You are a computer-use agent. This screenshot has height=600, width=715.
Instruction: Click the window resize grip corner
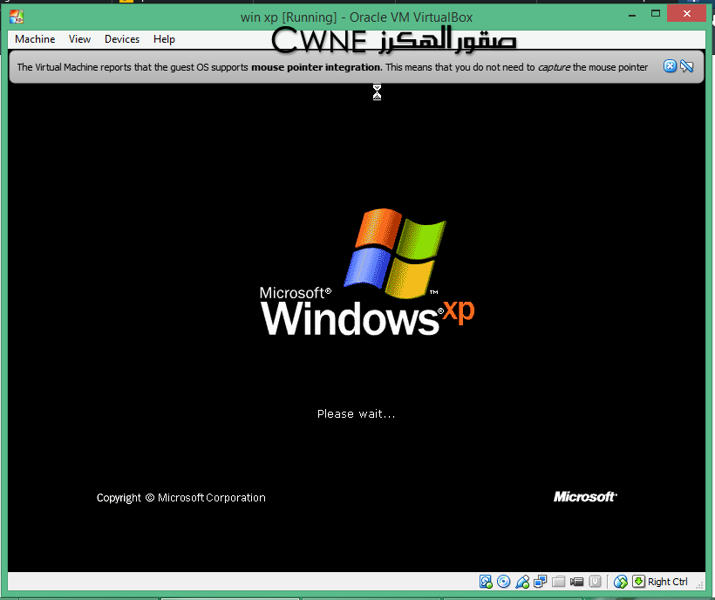(x=700, y=586)
